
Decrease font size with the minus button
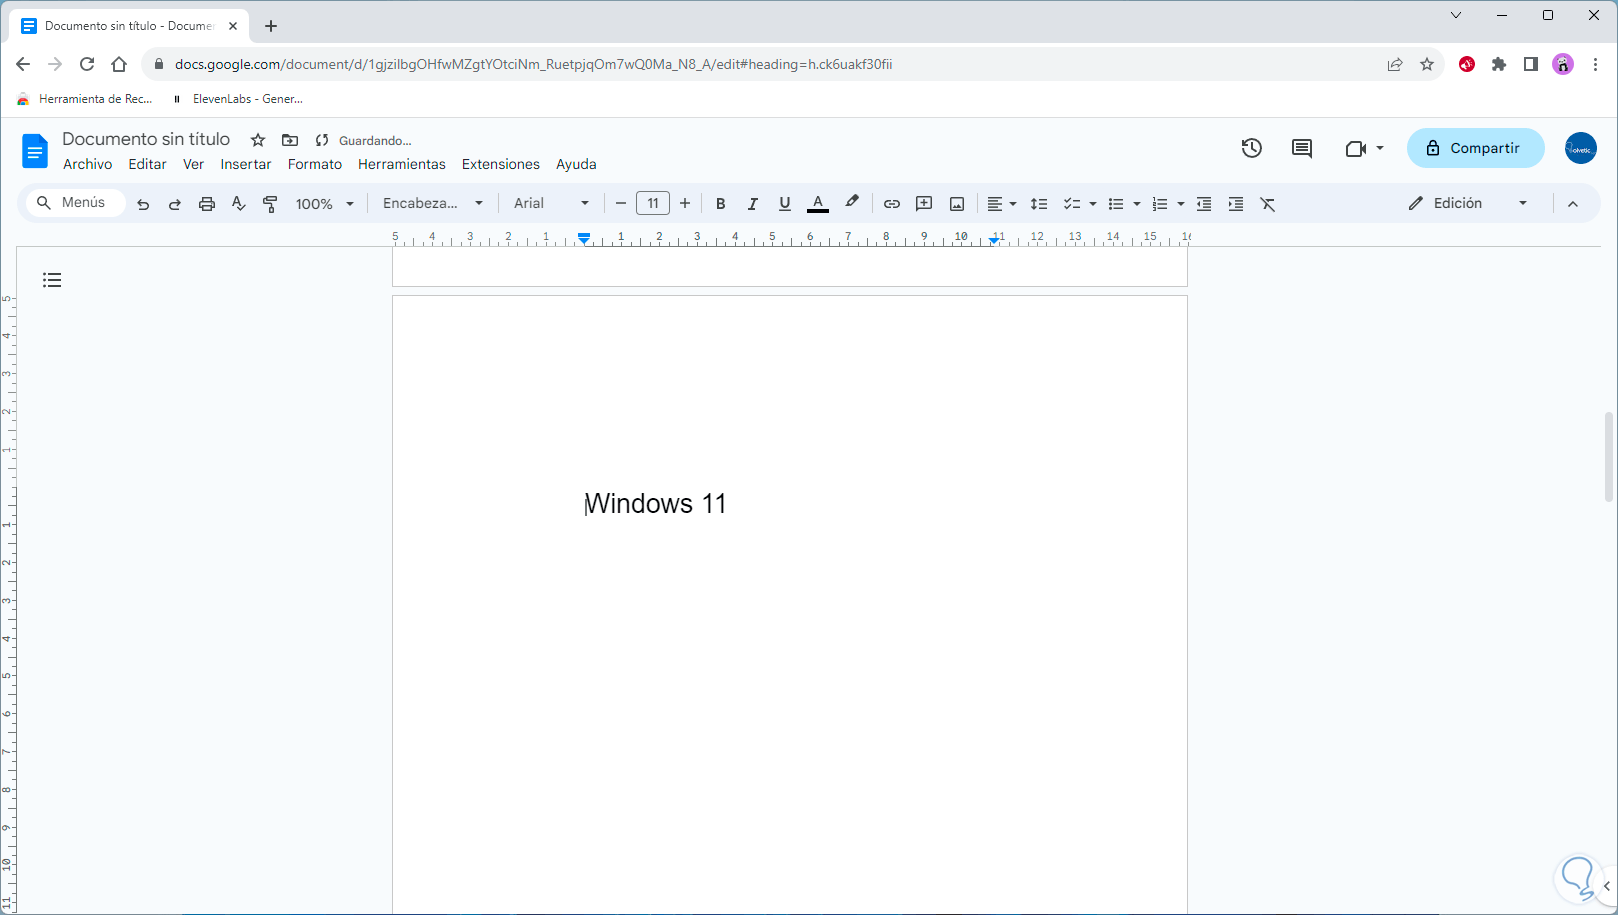click(621, 204)
